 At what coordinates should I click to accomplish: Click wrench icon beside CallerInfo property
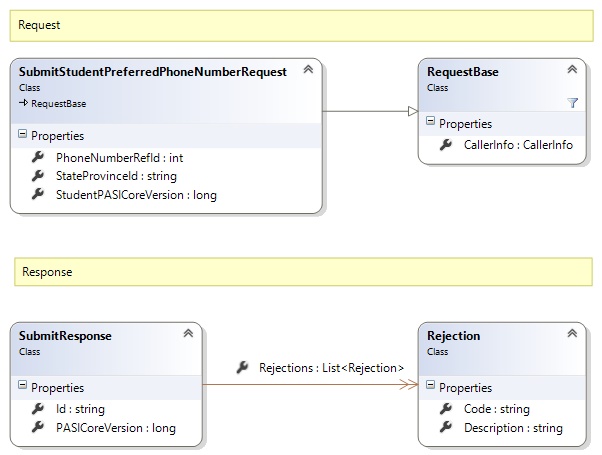click(x=446, y=145)
